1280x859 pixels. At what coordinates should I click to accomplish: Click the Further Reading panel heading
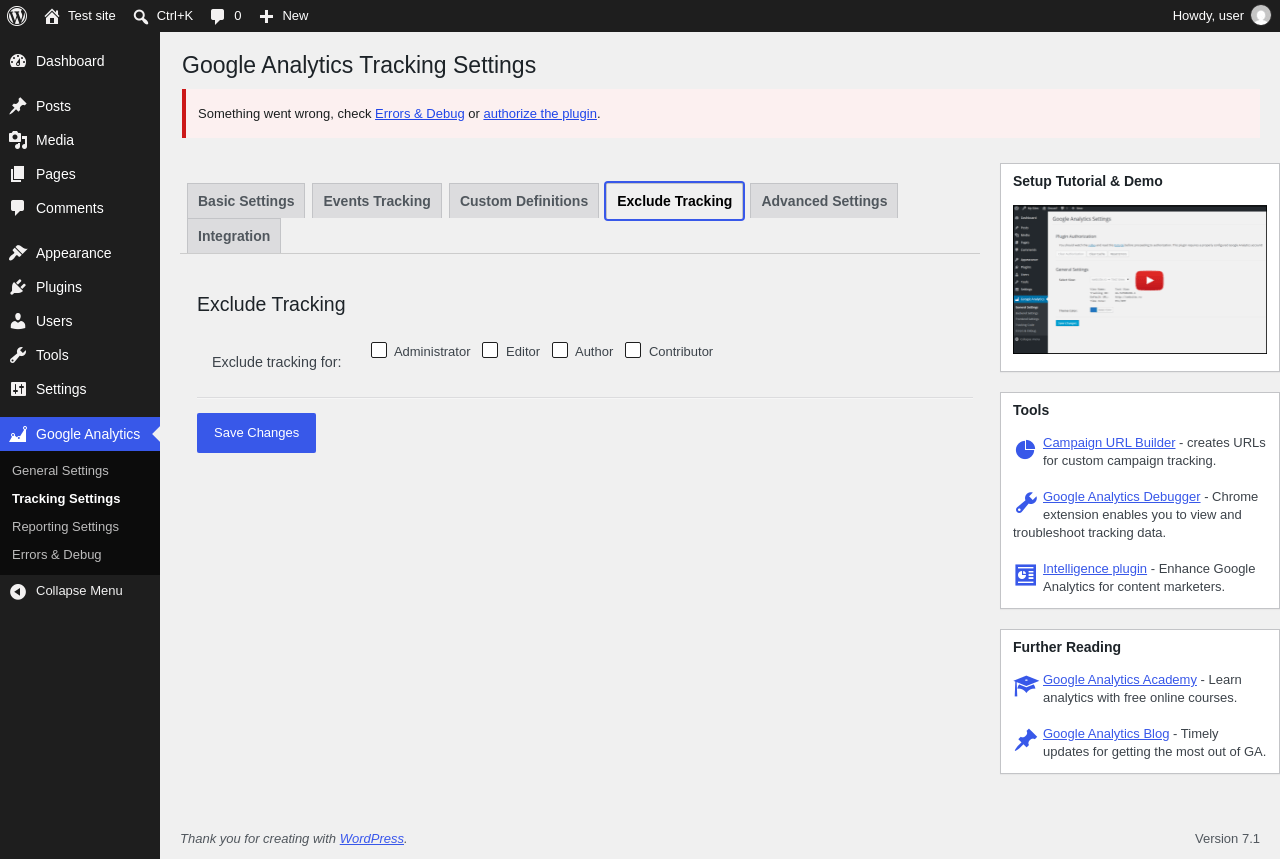(1067, 647)
